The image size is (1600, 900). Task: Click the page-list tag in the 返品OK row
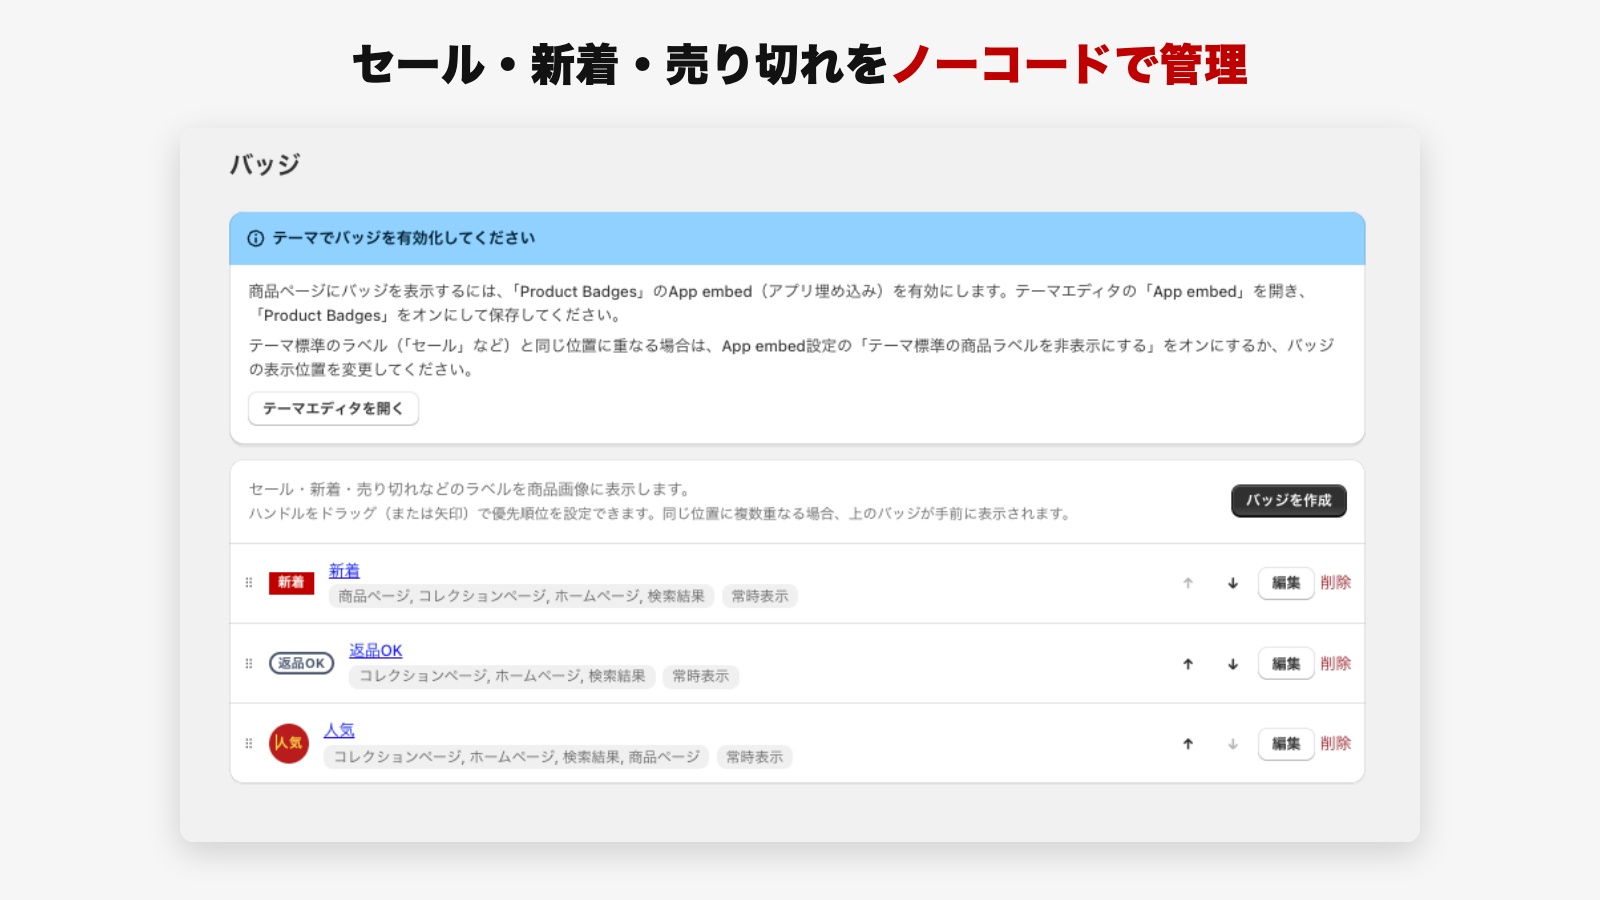click(x=502, y=676)
